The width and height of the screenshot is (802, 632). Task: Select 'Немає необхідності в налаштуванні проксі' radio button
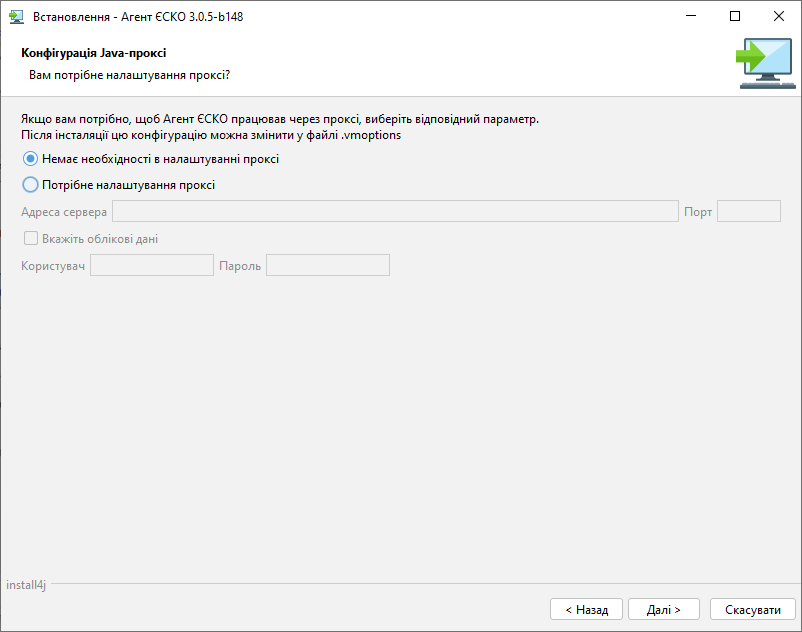(30, 159)
